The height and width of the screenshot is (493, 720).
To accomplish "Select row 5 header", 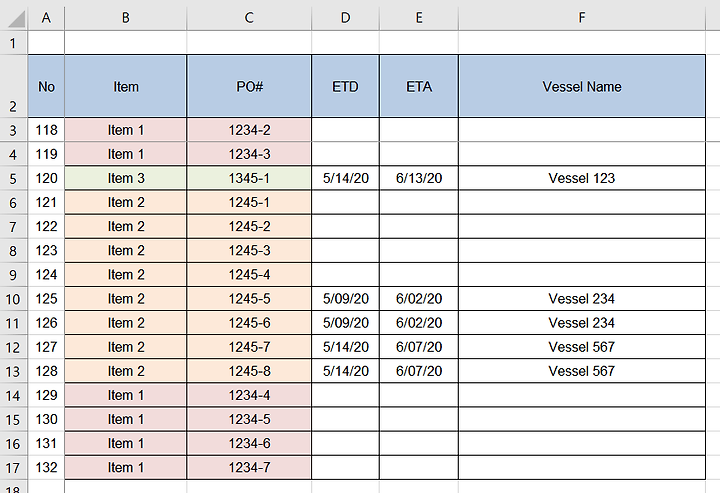I will (x=13, y=178).
